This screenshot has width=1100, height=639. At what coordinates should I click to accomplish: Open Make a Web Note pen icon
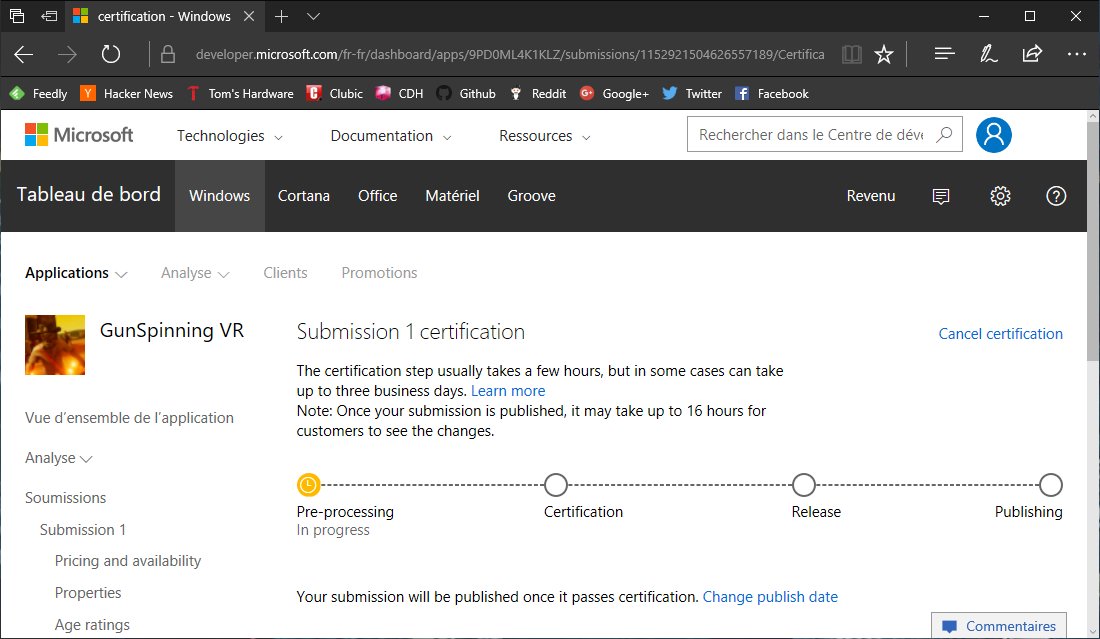[x=988, y=53]
